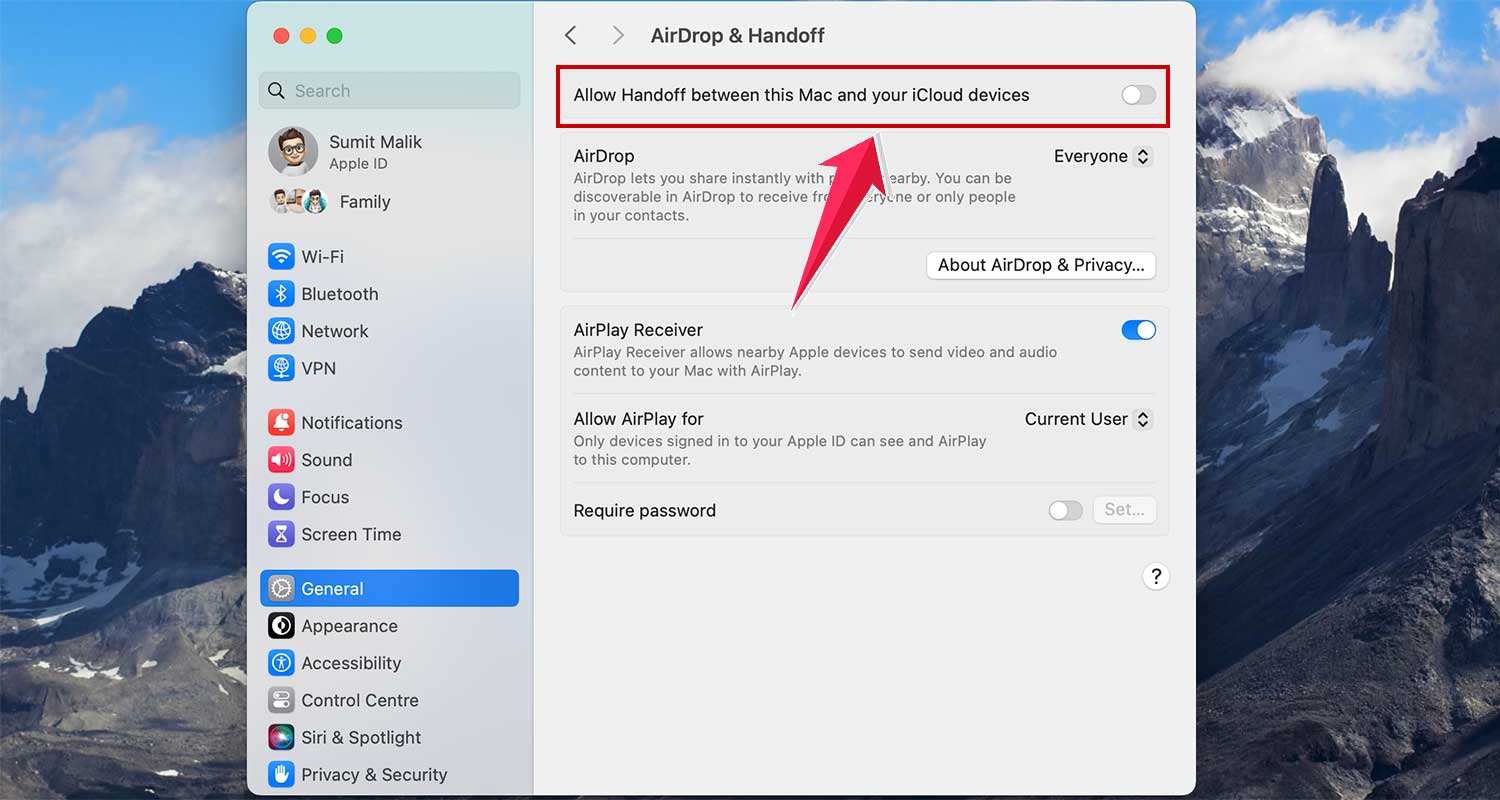Select General in the sidebar
1500x800 pixels.
[x=330, y=588]
